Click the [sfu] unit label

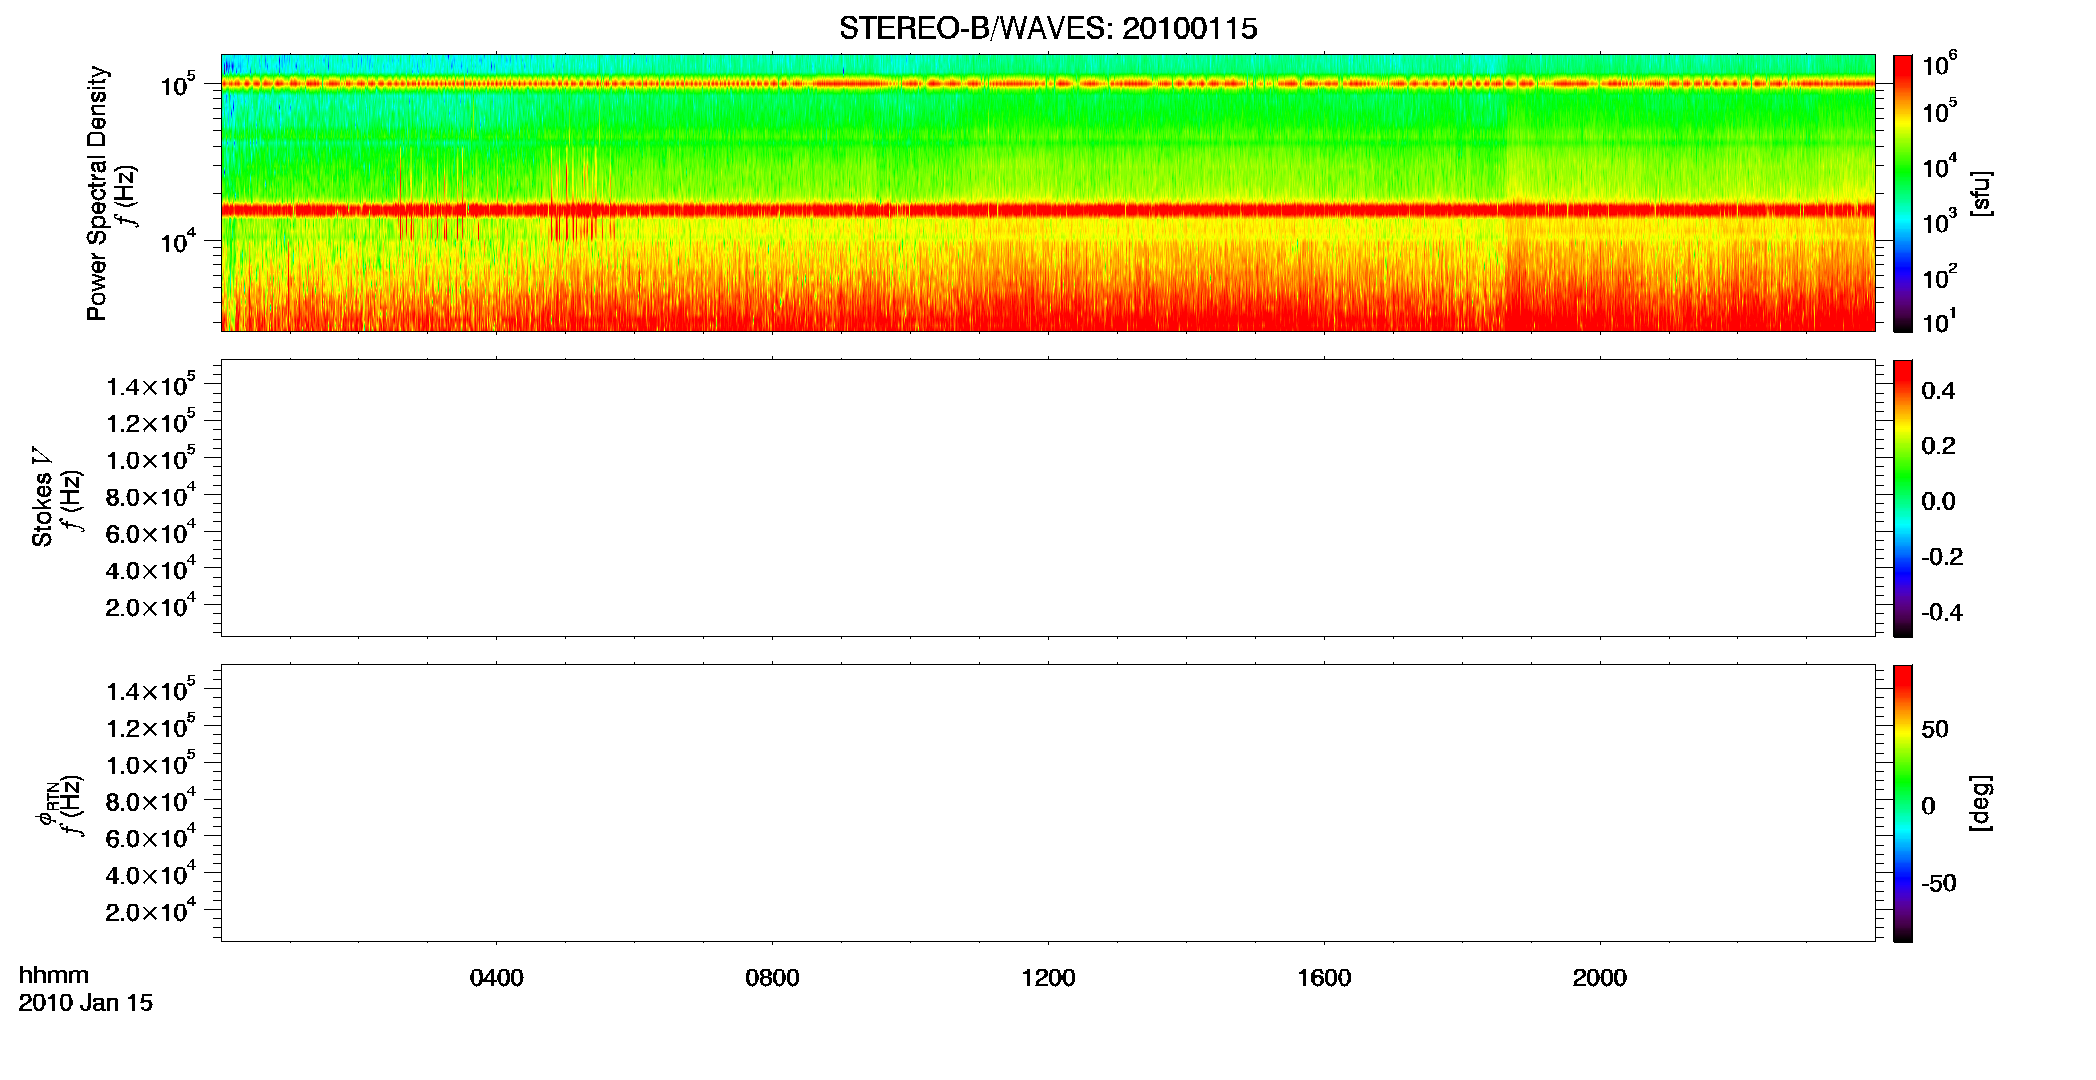1980,193
